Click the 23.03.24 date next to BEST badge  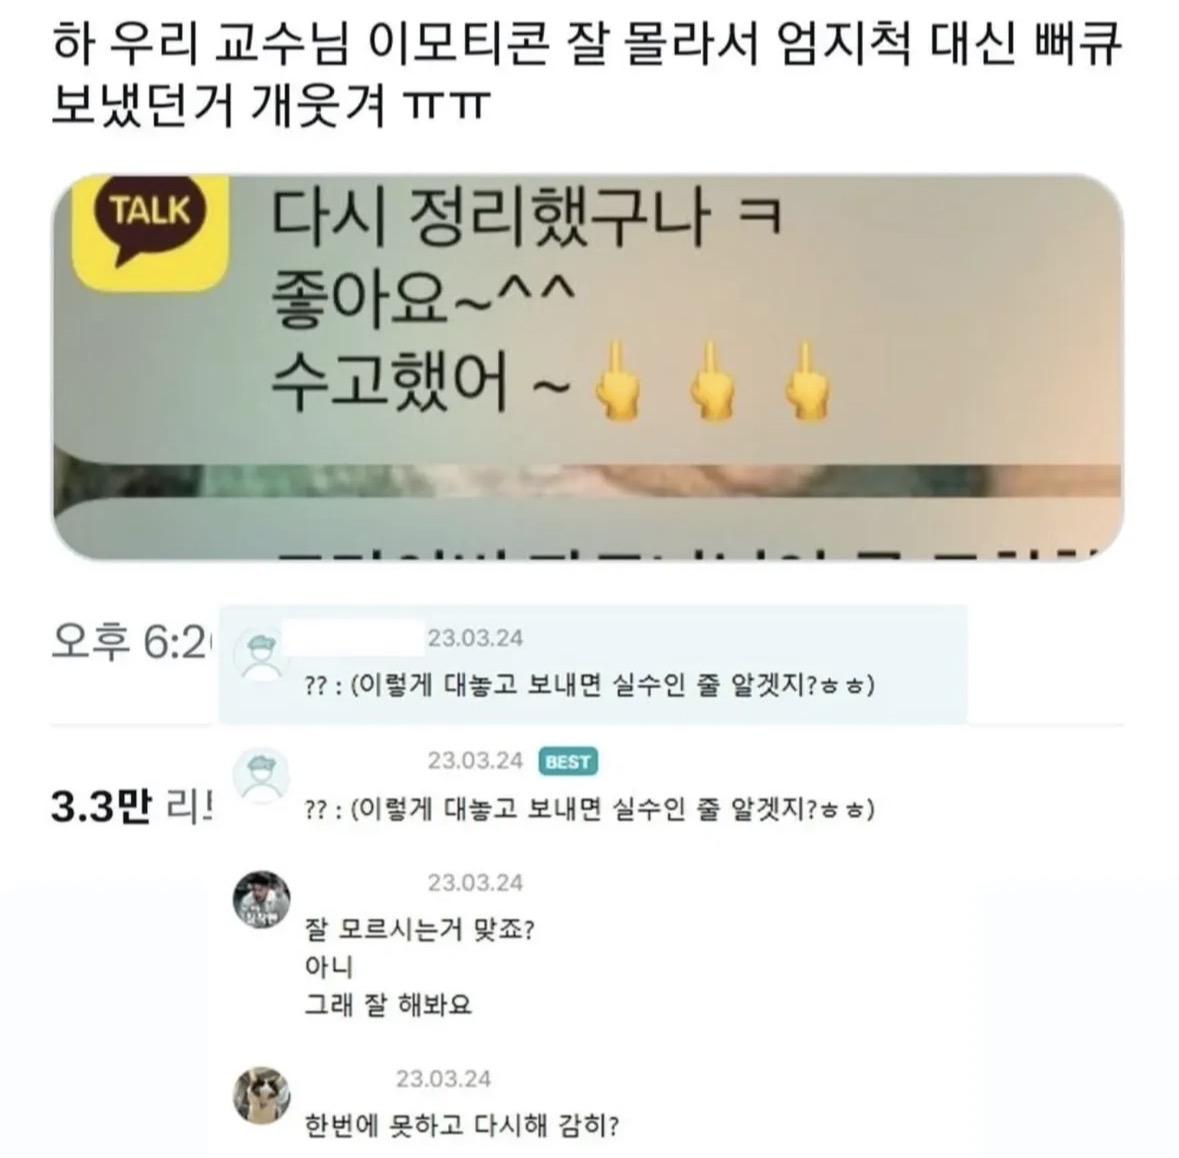[475, 761]
